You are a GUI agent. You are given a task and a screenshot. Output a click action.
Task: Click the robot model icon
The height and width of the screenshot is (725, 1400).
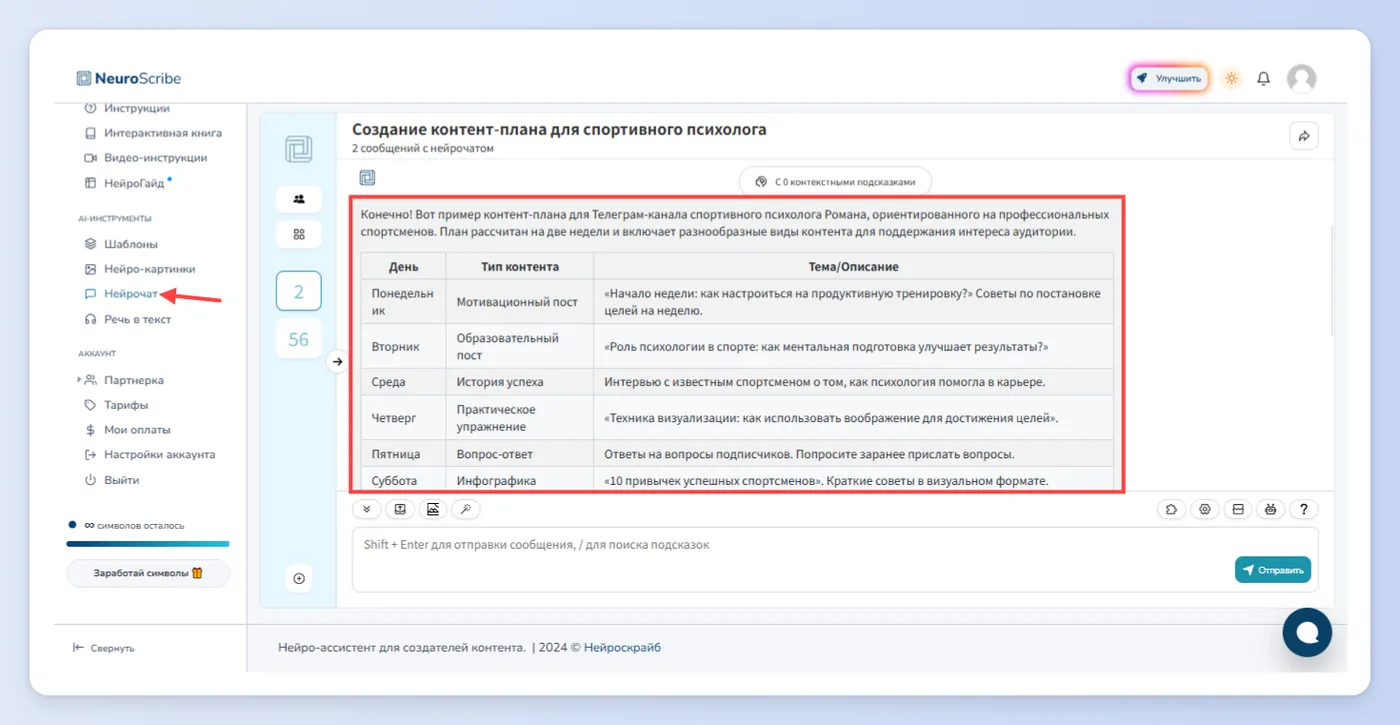[1270, 509]
